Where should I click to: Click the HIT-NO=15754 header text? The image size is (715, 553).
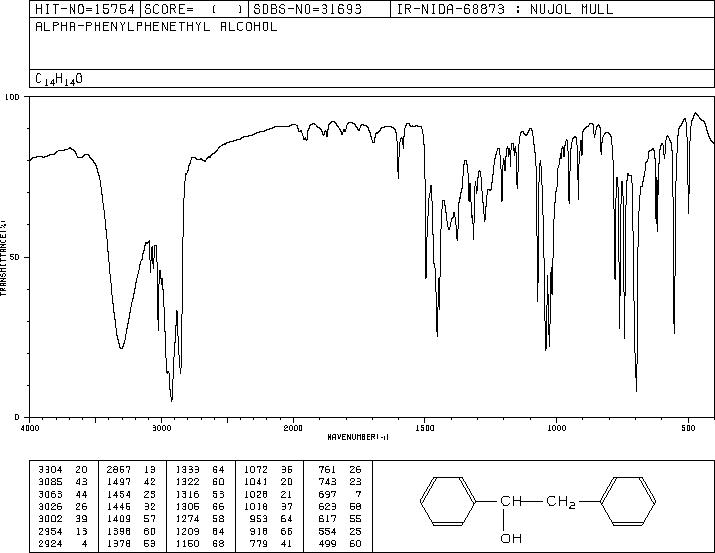point(85,9)
